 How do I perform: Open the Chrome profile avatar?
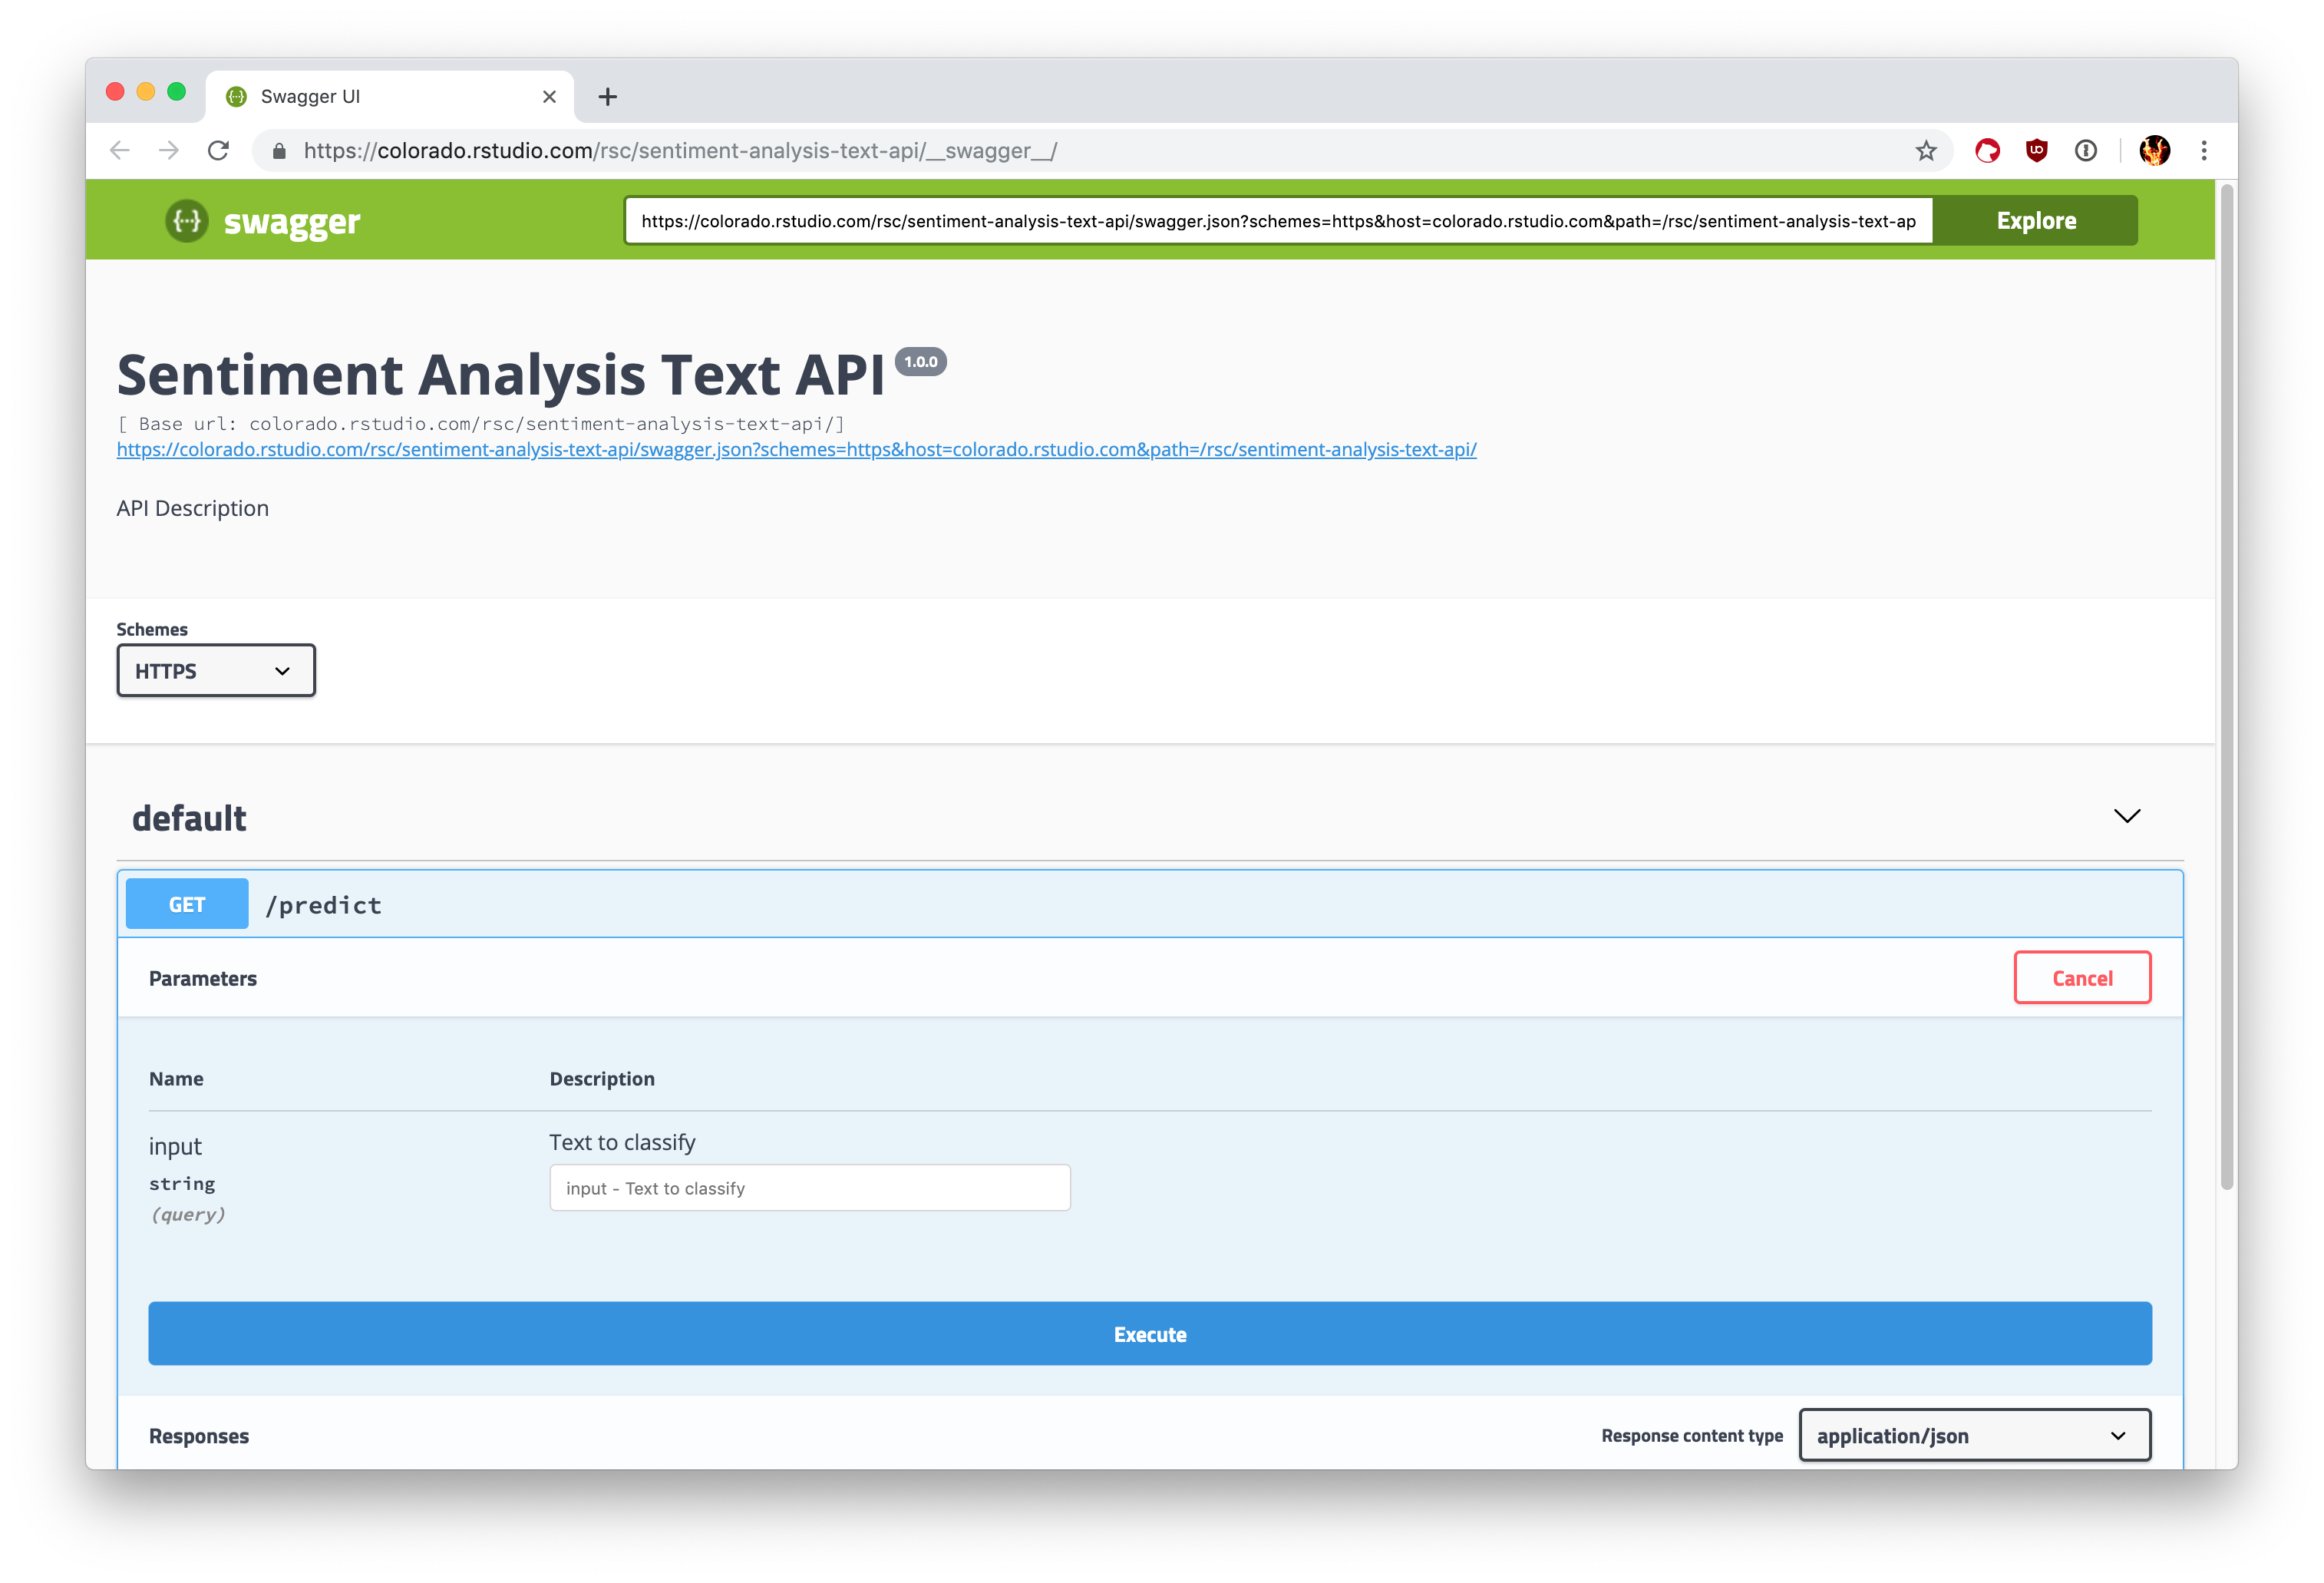pyautogui.click(x=2154, y=150)
